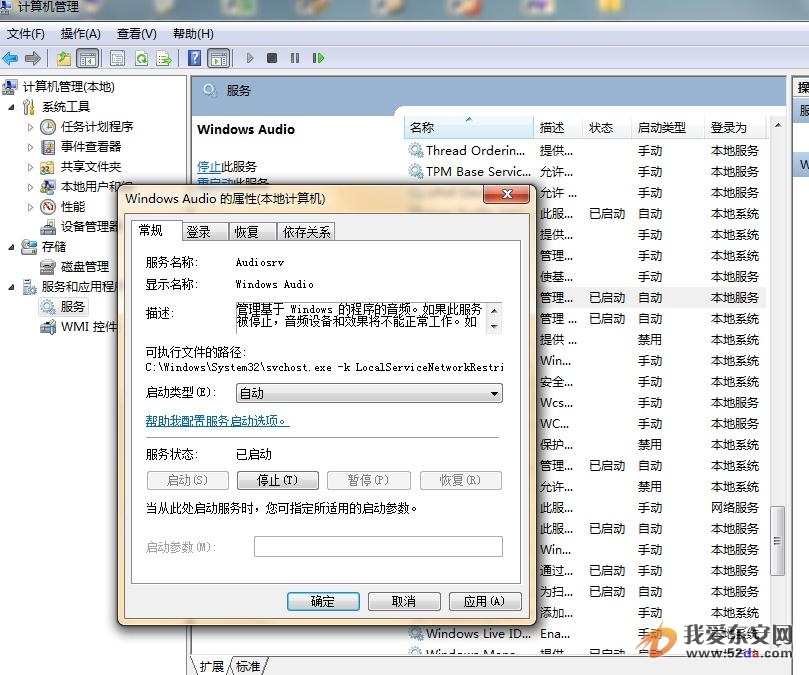Switch to the 依存关系 tab
This screenshot has width=809, height=675.
click(306, 232)
